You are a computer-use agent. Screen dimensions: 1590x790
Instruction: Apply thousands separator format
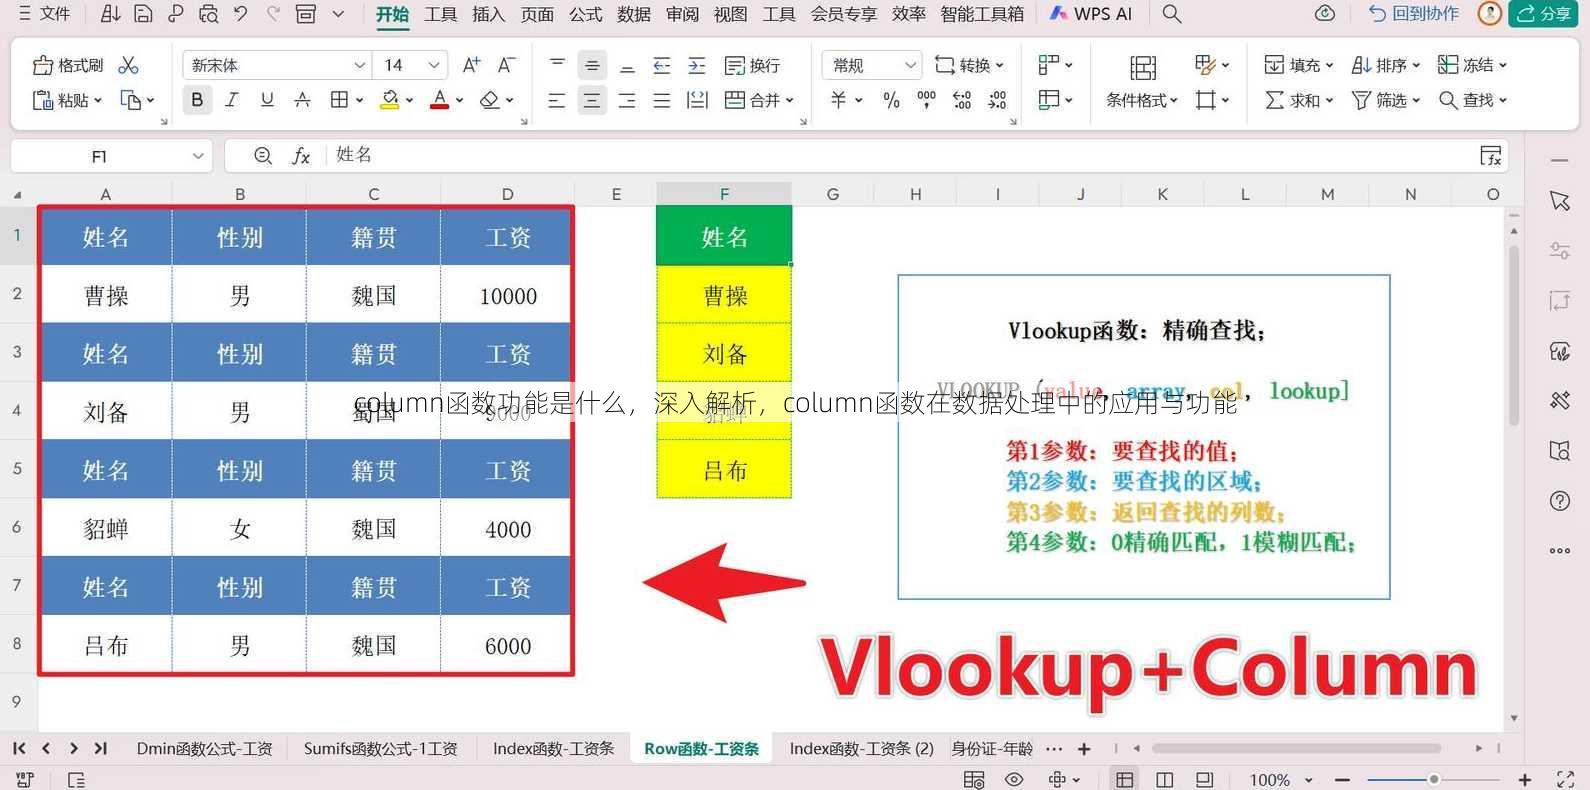pyautogui.click(x=927, y=100)
